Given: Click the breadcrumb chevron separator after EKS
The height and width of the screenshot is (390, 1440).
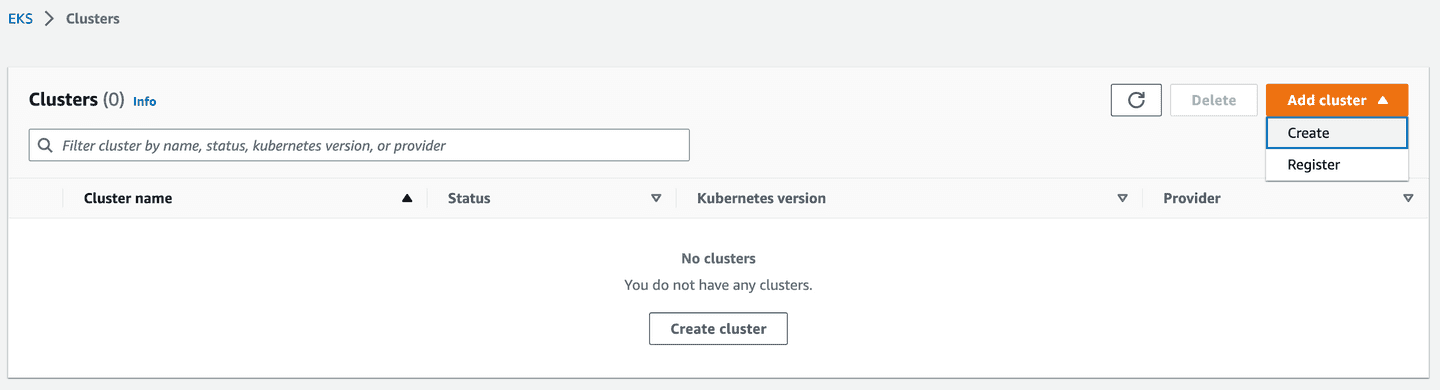Looking at the screenshot, I should coord(49,19).
